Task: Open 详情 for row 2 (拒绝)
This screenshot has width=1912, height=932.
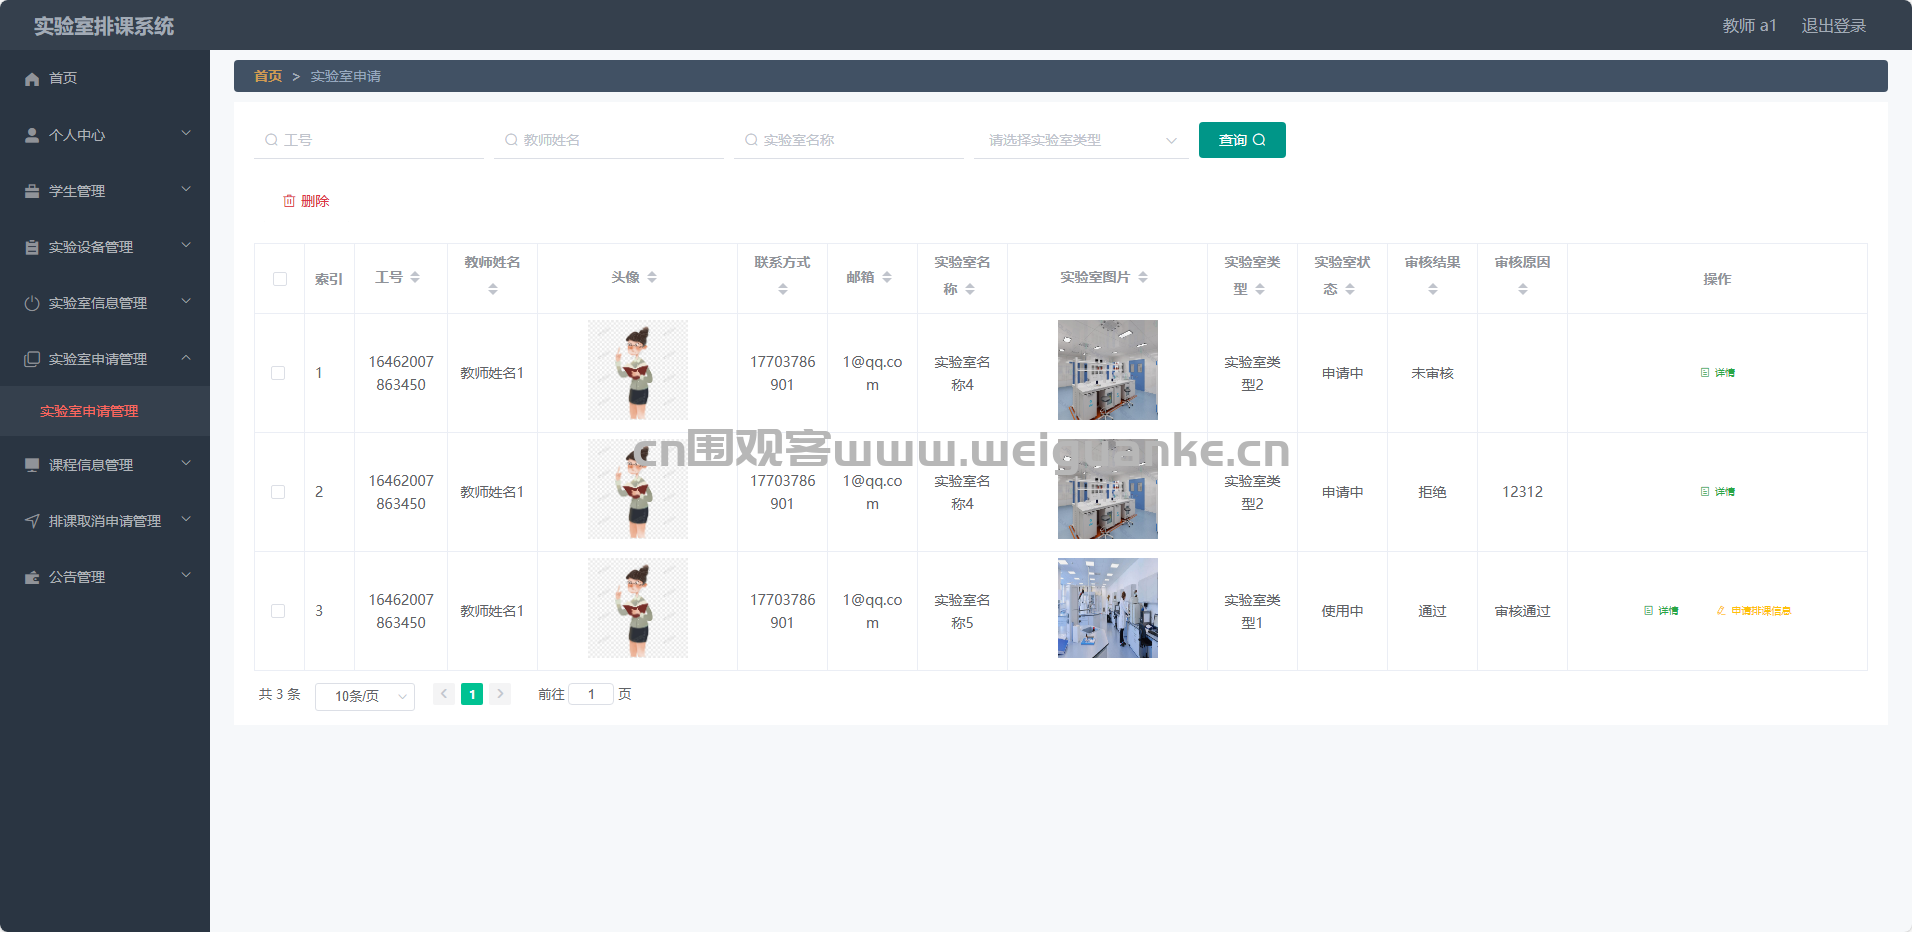Action: click(1718, 492)
